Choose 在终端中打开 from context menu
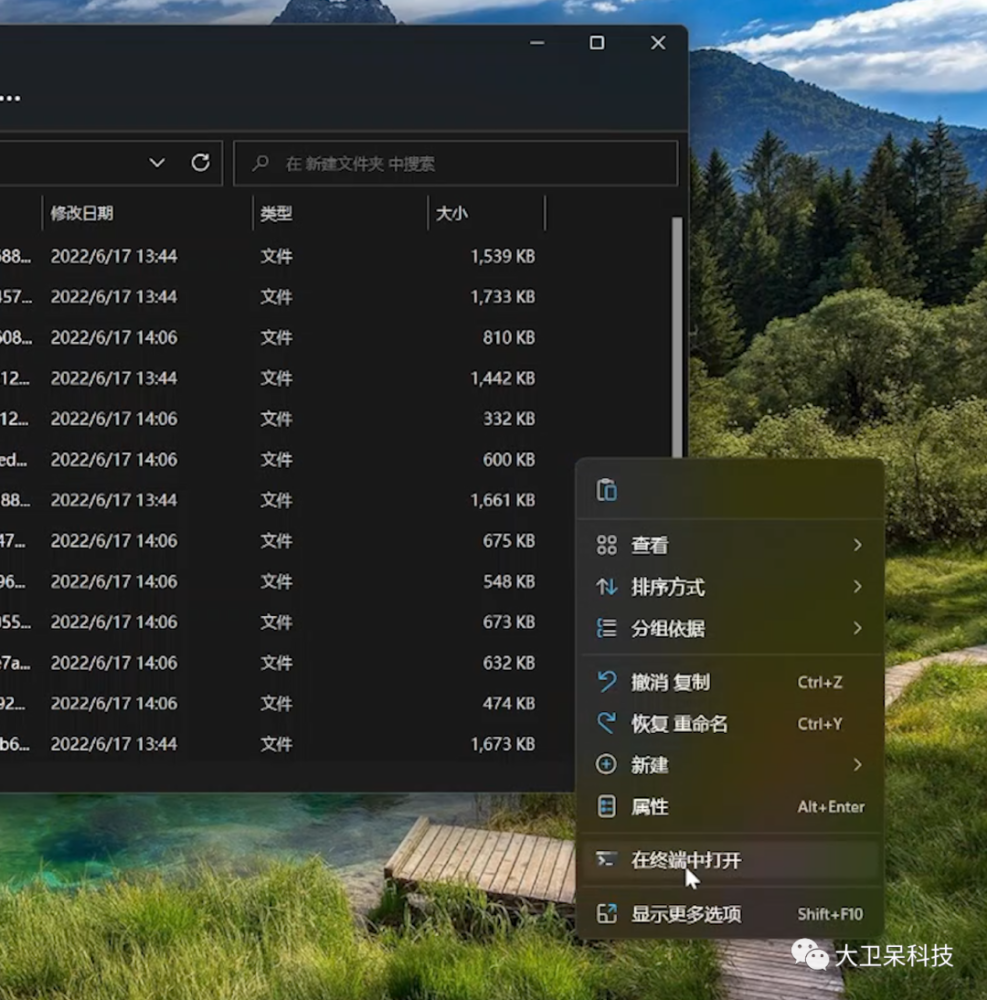This screenshot has width=987, height=1000. point(686,860)
